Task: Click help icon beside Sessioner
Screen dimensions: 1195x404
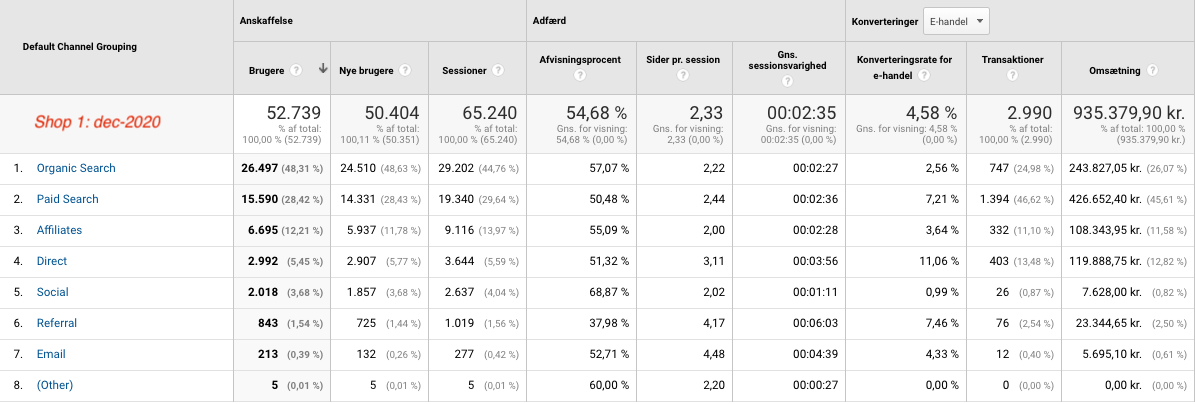Action: click(x=497, y=71)
